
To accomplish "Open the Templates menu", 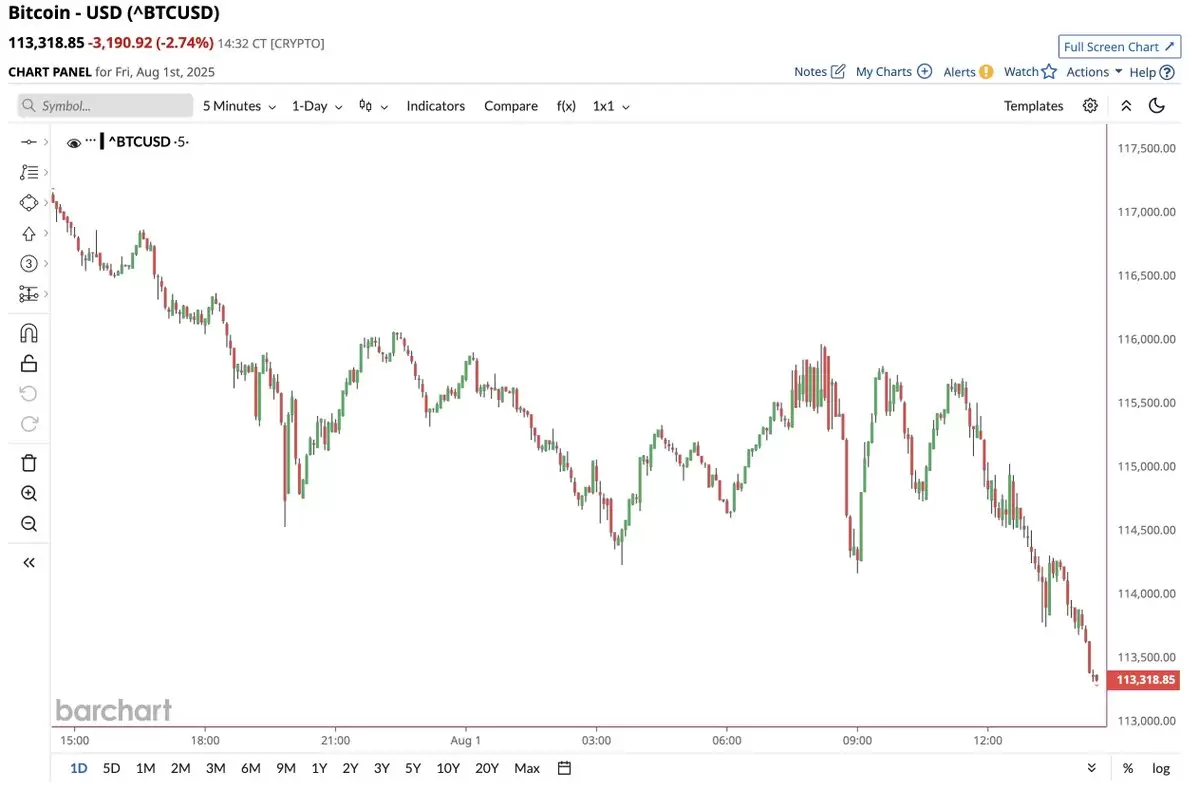I will 1033,106.
